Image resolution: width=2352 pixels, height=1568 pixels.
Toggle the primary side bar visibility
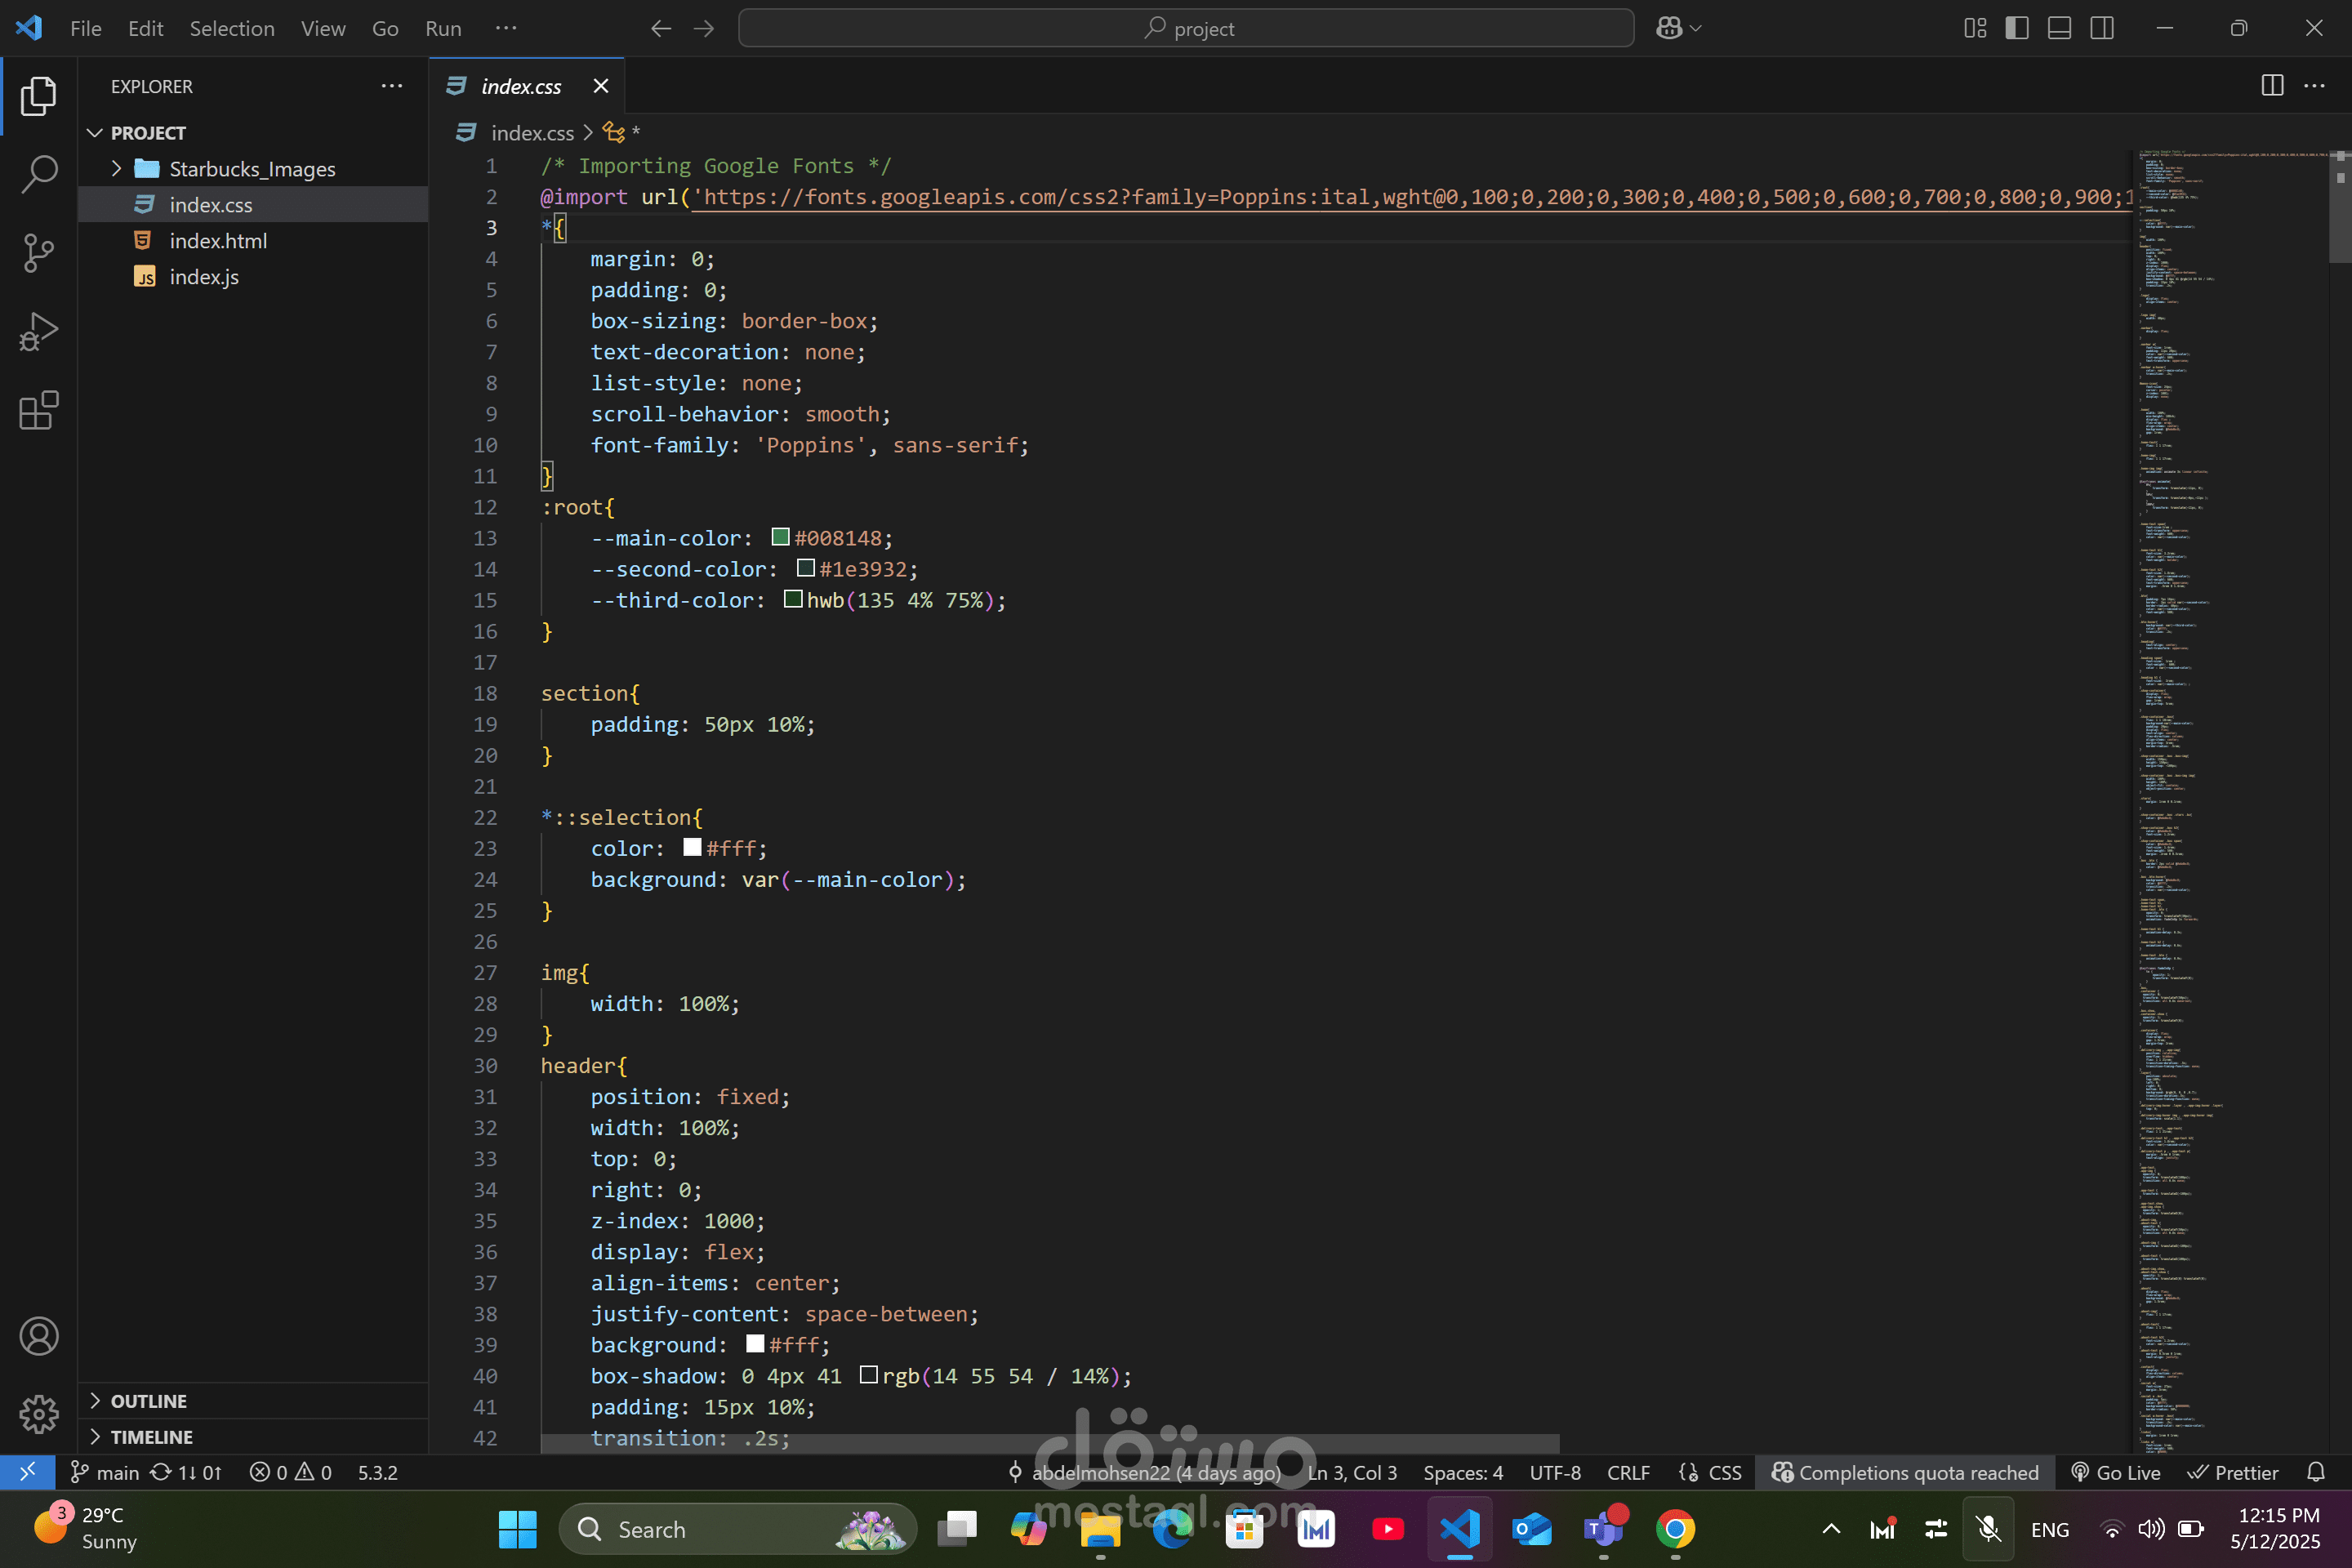pyautogui.click(x=2017, y=28)
